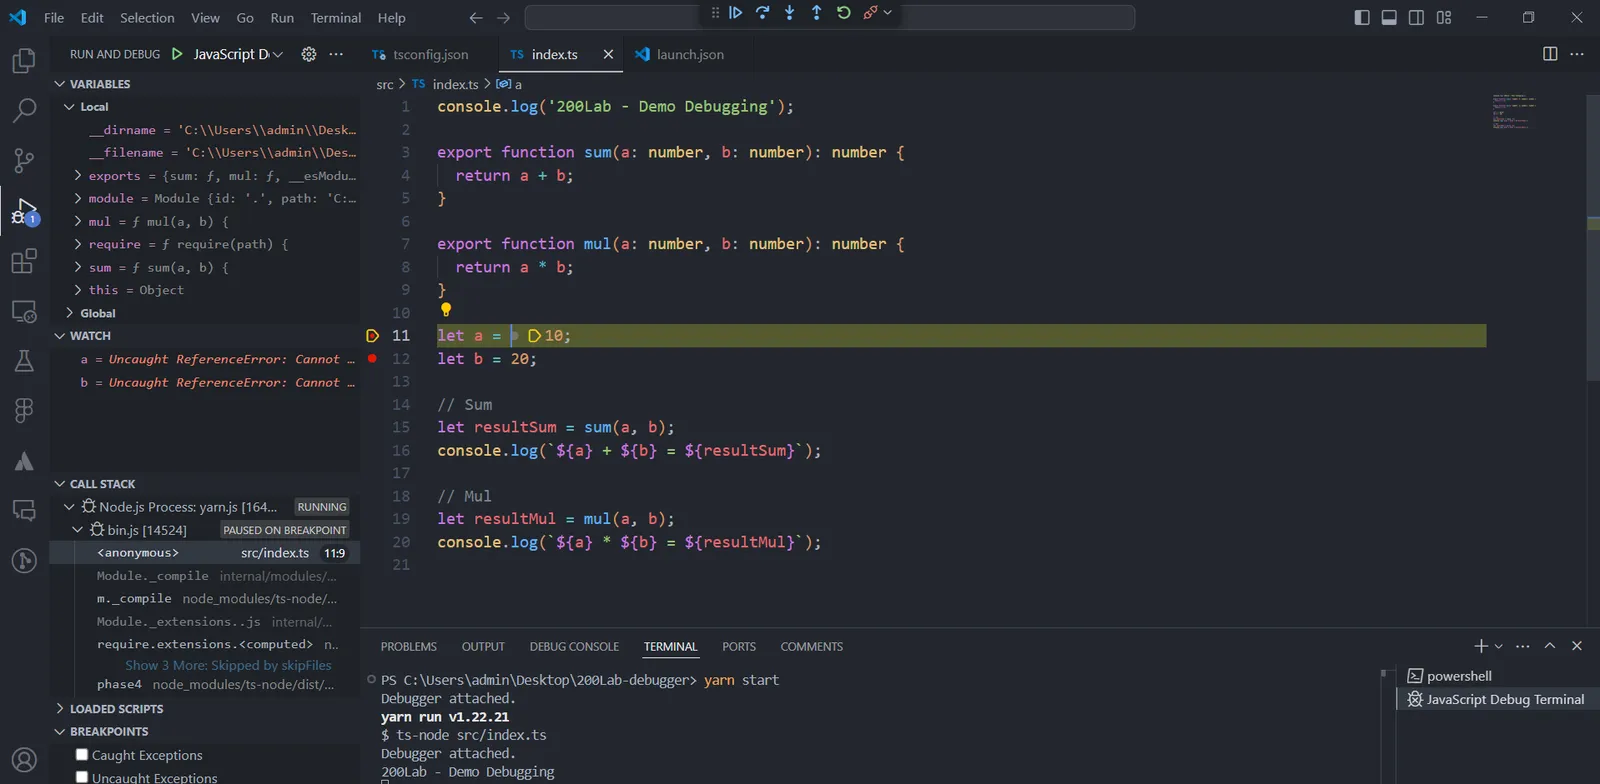The width and height of the screenshot is (1600, 784).
Task: Select watch expression a
Action: click(205, 359)
